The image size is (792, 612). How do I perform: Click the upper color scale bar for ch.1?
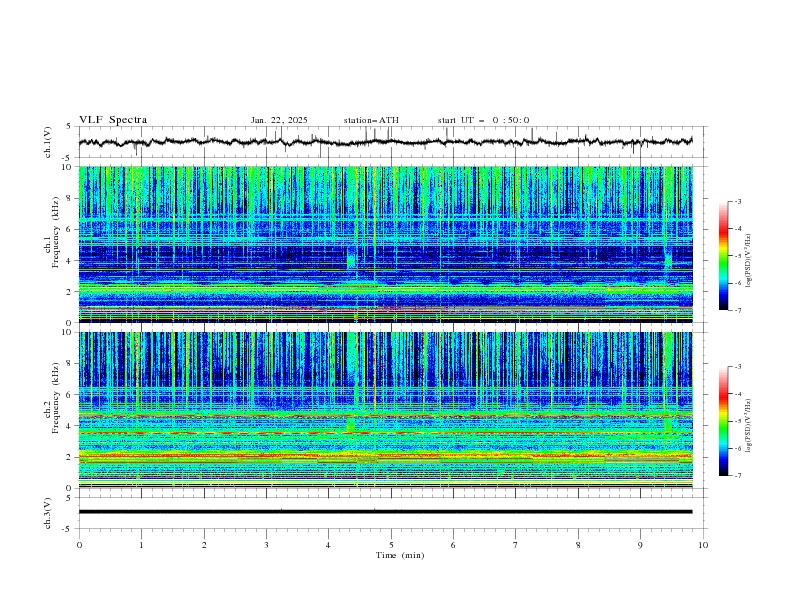tap(723, 256)
